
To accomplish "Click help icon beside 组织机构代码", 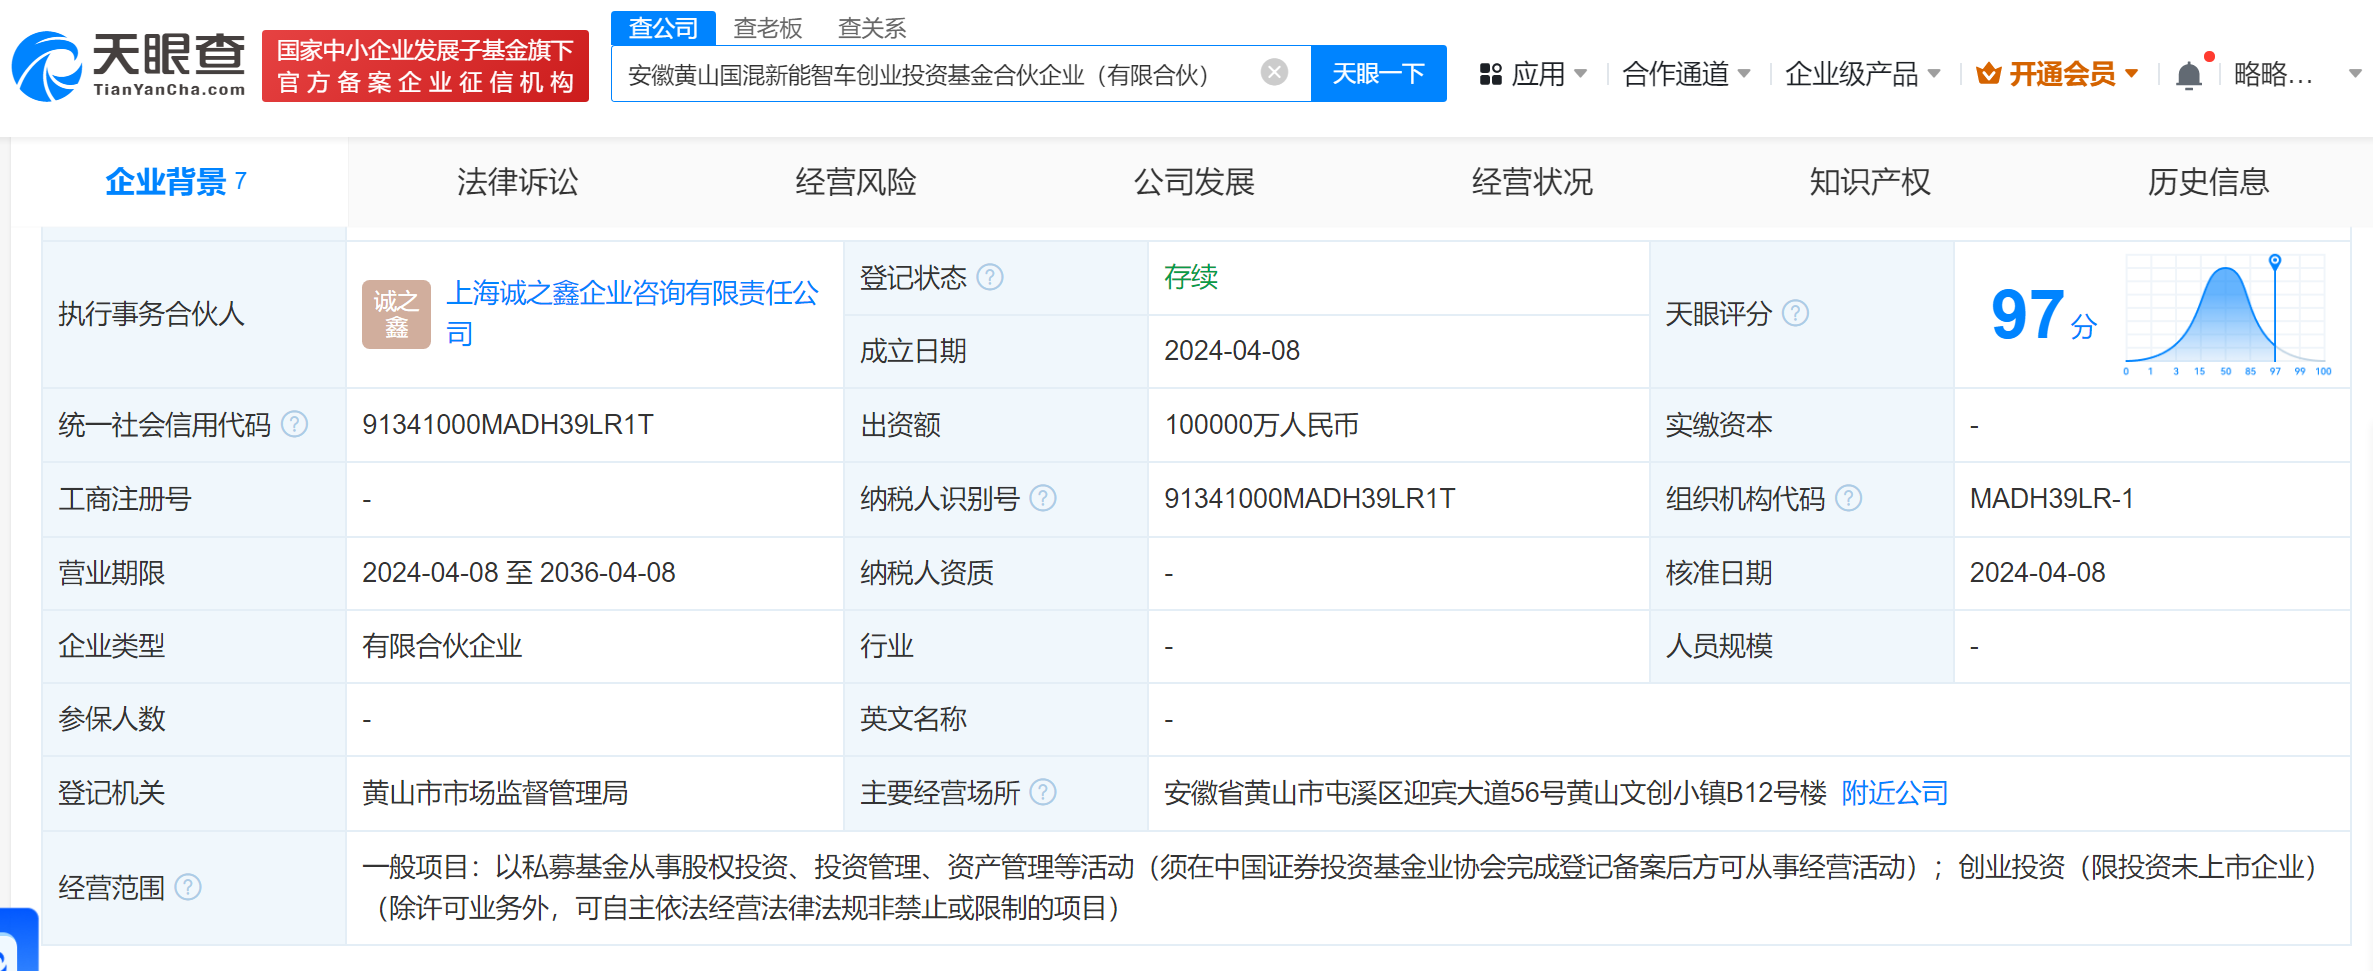I will click(1848, 498).
